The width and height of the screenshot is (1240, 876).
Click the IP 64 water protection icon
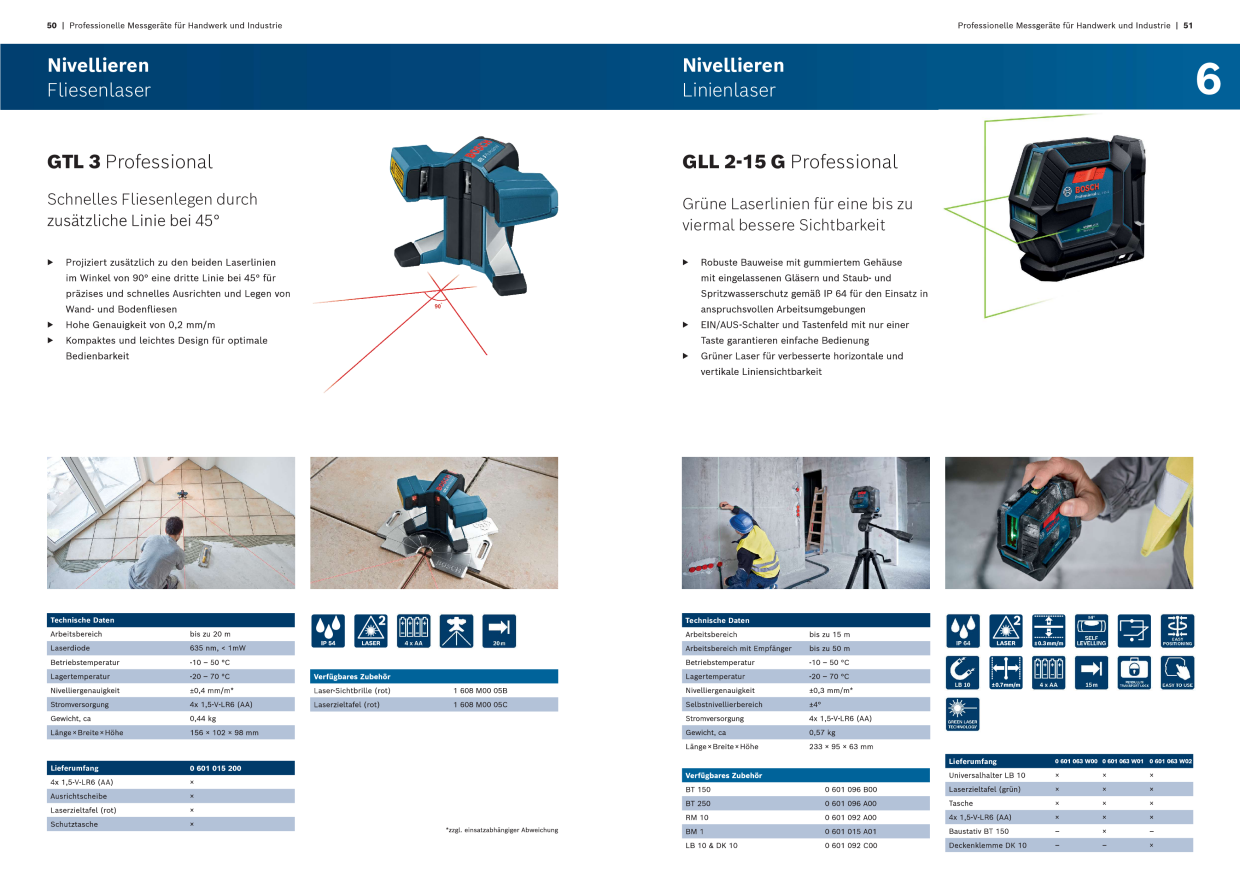click(963, 631)
